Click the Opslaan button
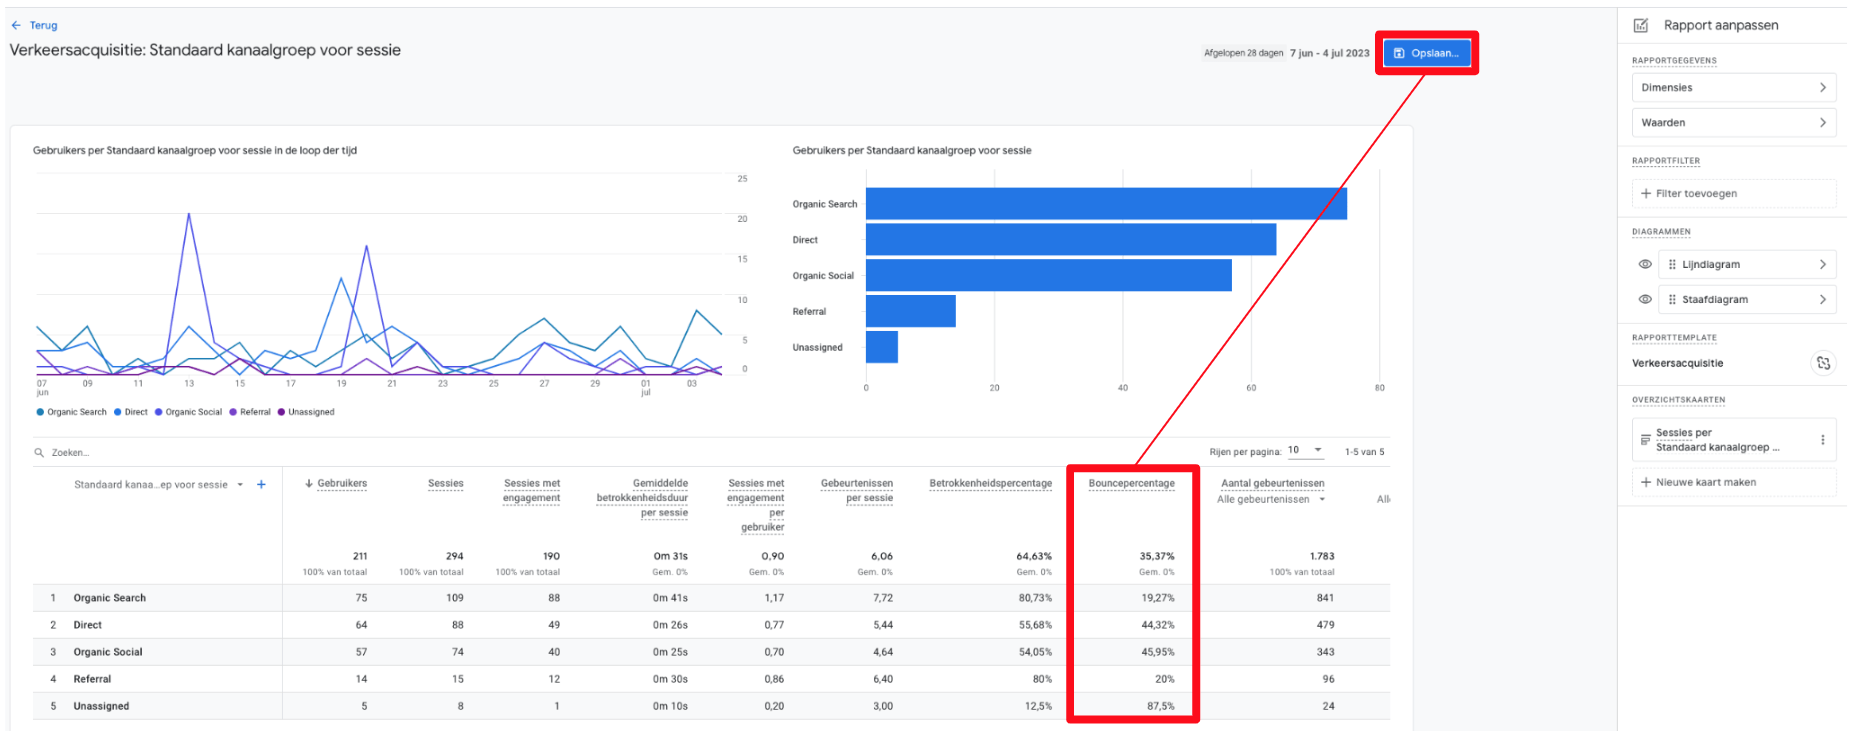 click(1426, 53)
